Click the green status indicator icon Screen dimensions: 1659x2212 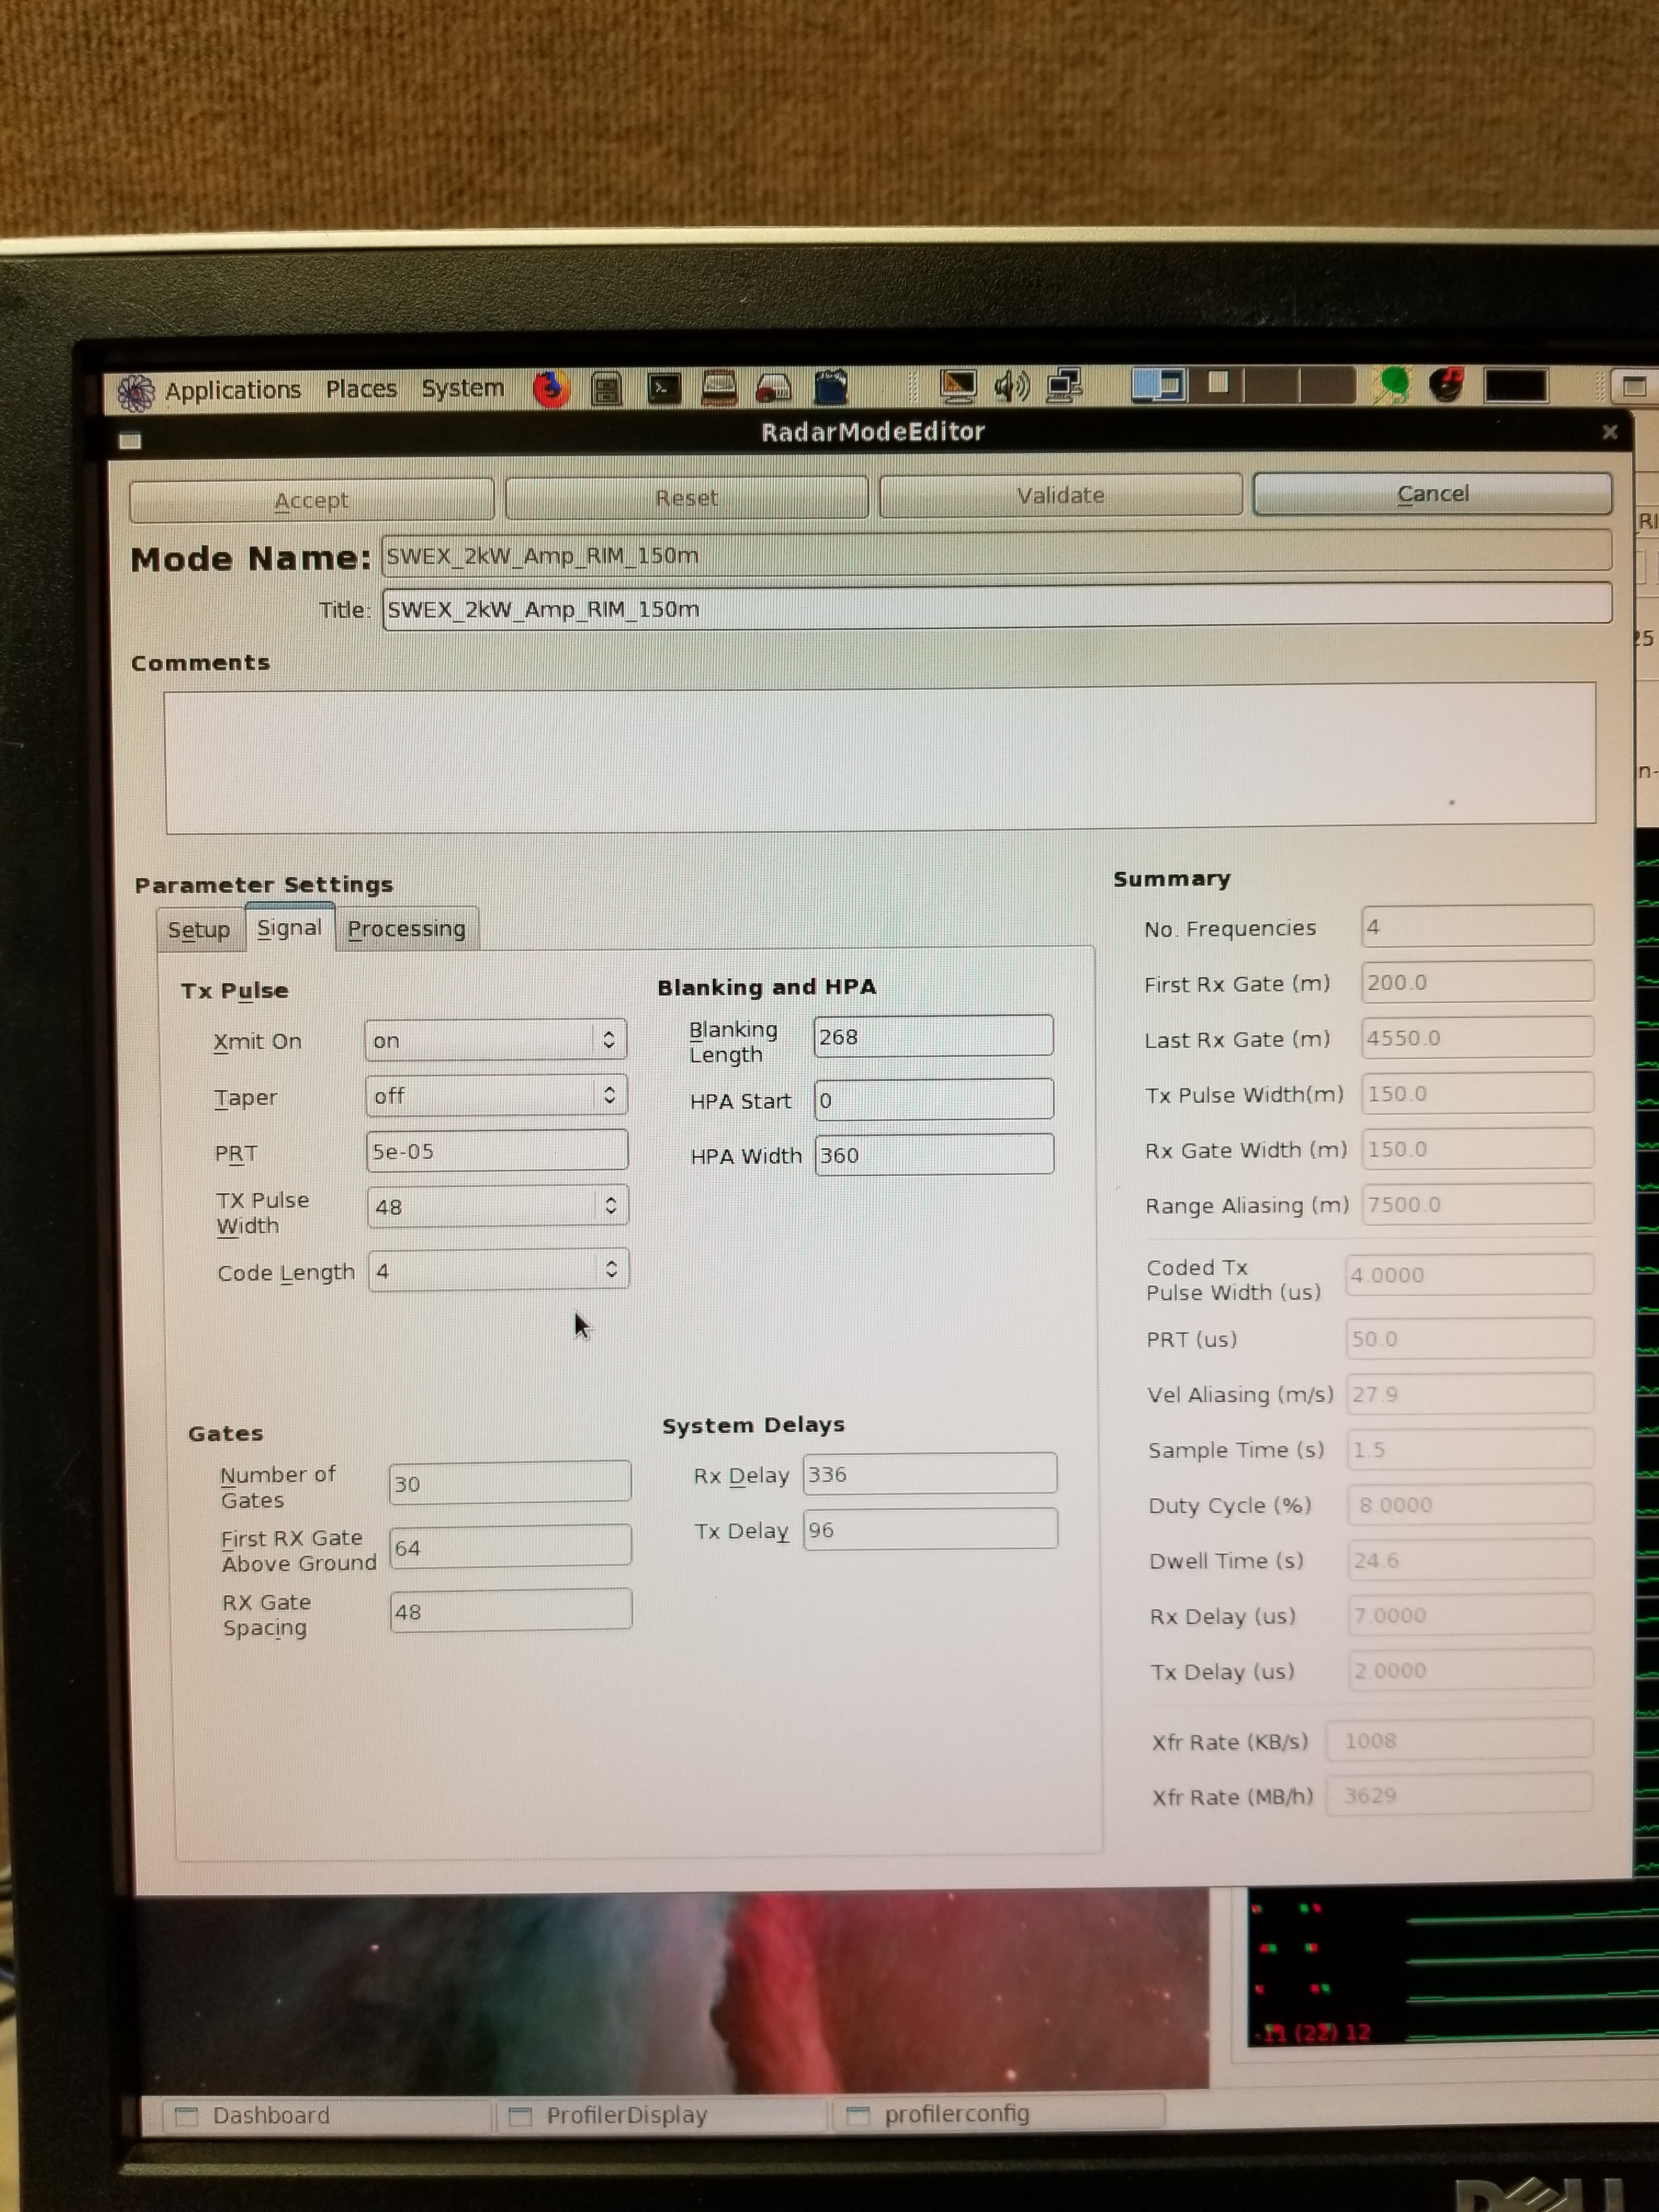pos(1394,385)
